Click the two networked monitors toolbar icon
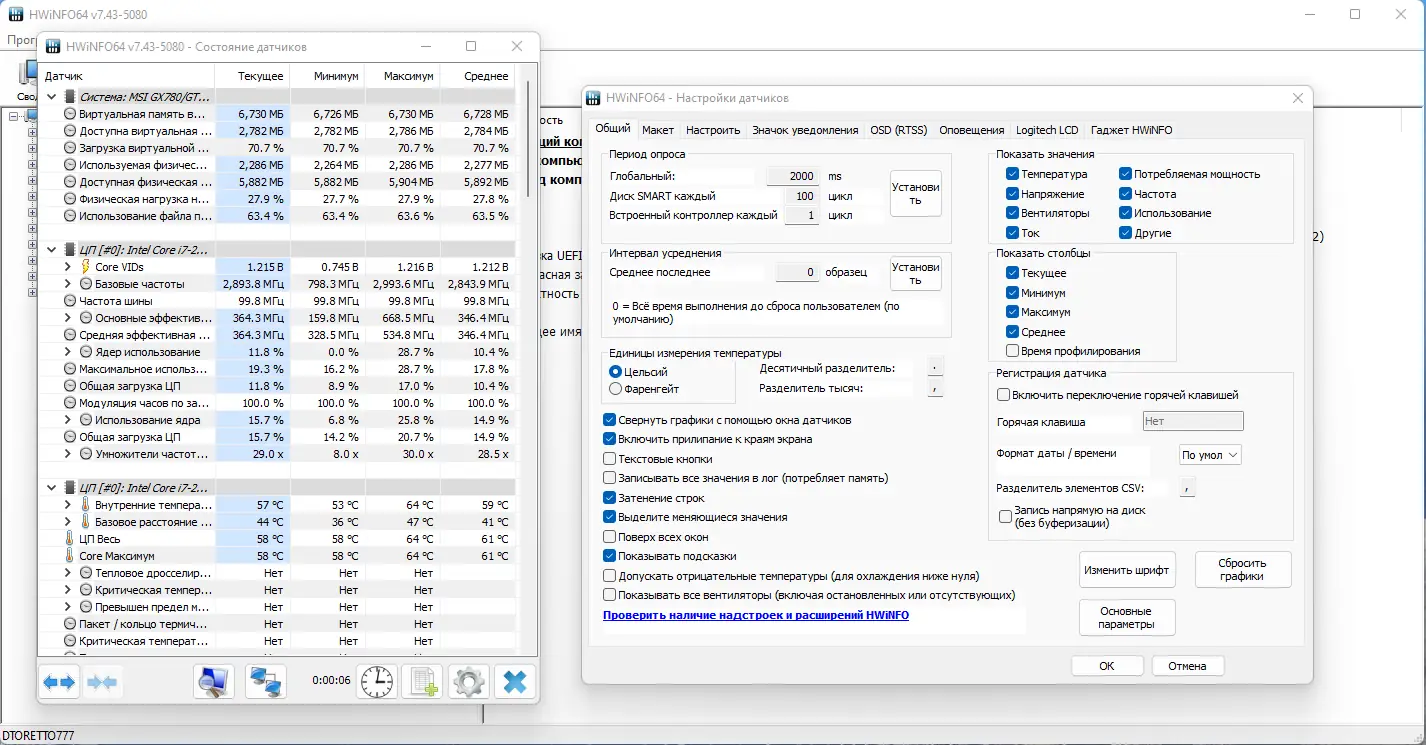Viewport: 1426px width, 745px height. 266,682
